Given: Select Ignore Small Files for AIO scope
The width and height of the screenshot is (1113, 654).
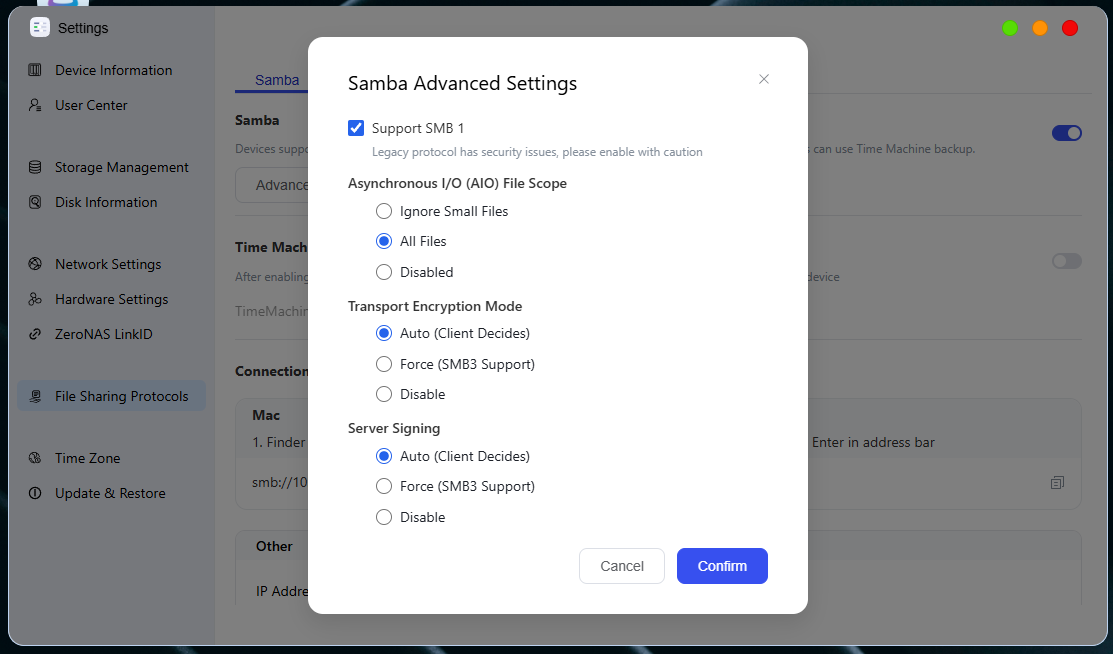Looking at the screenshot, I should [384, 211].
